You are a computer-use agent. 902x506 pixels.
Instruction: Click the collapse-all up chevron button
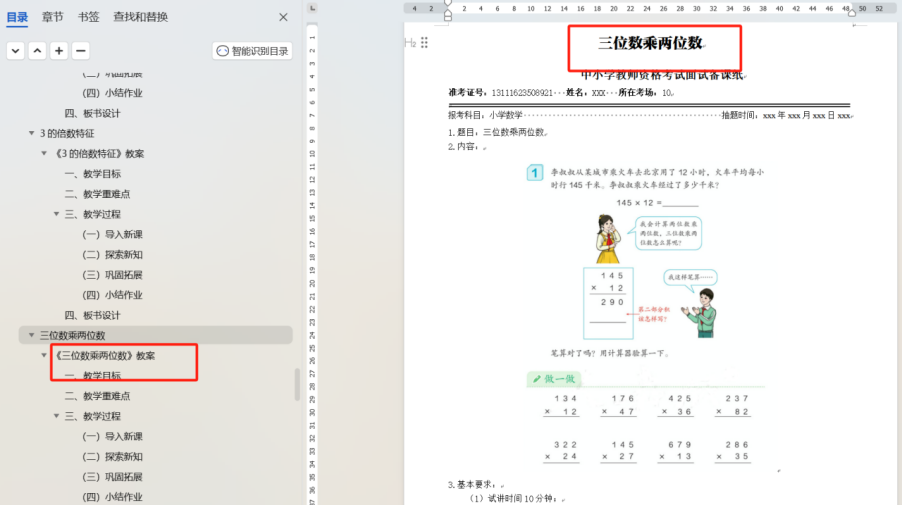37,51
